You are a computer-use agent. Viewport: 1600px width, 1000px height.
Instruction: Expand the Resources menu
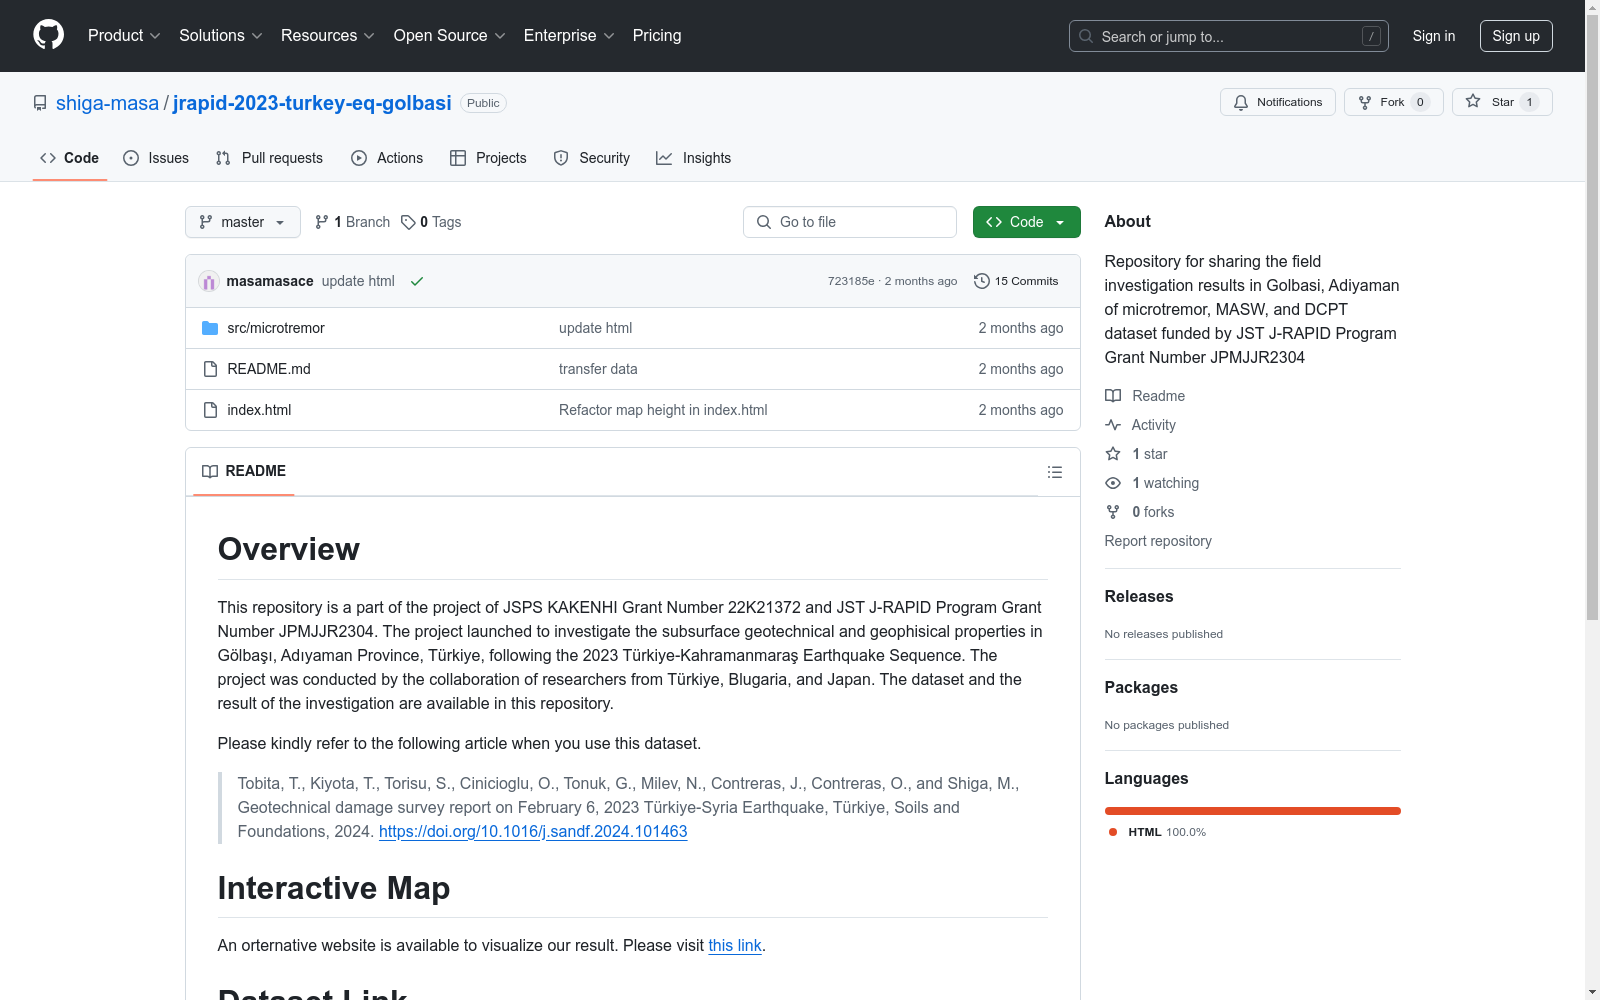(328, 36)
